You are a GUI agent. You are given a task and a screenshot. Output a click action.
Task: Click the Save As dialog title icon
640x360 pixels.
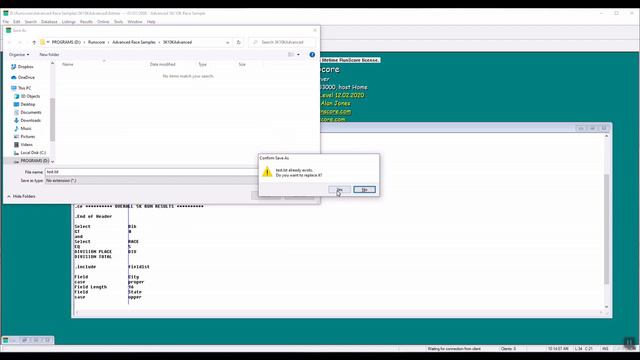click(8, 30)
